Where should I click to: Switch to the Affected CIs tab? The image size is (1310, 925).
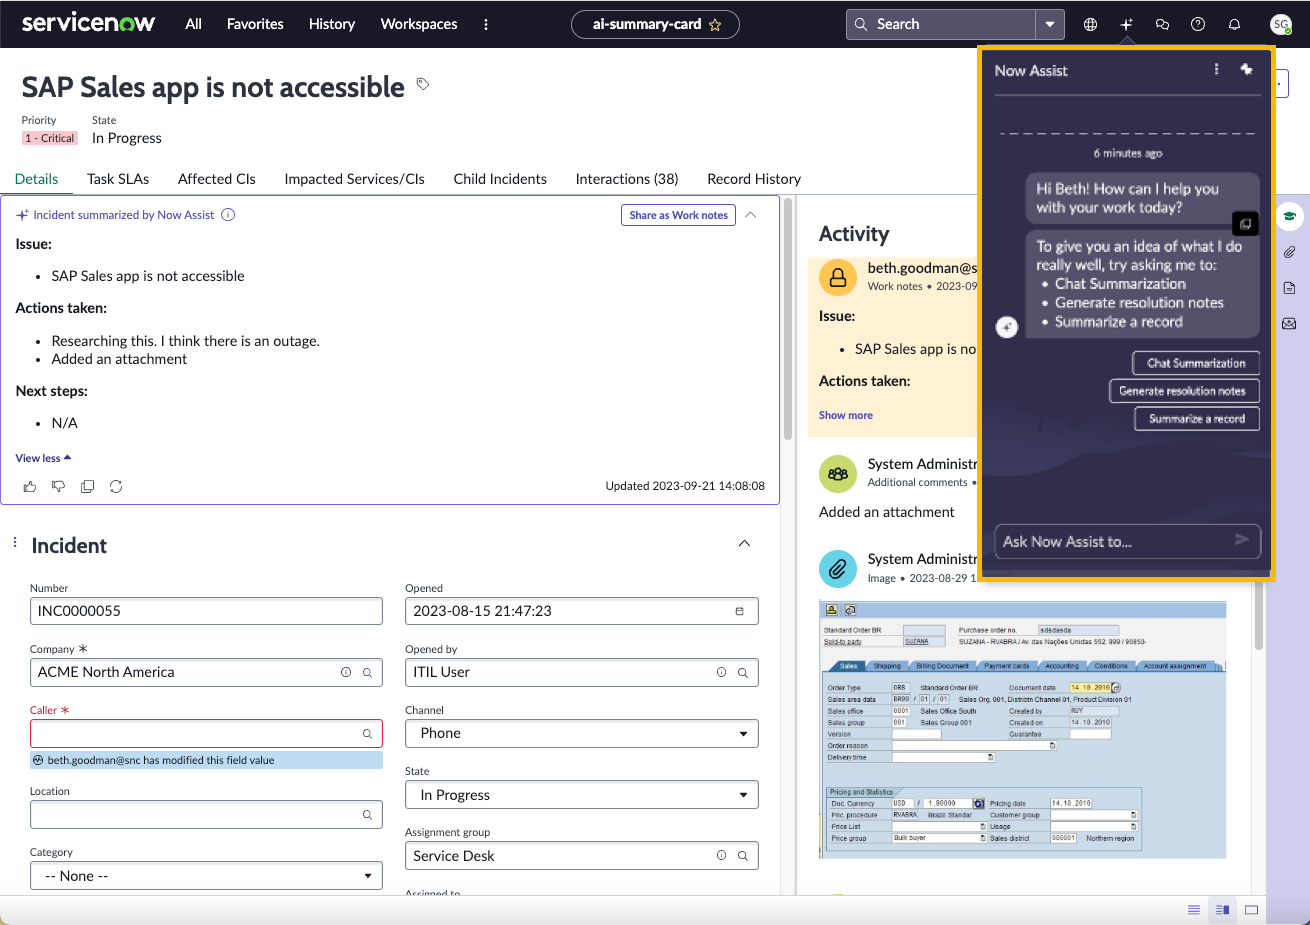(217, 179)
